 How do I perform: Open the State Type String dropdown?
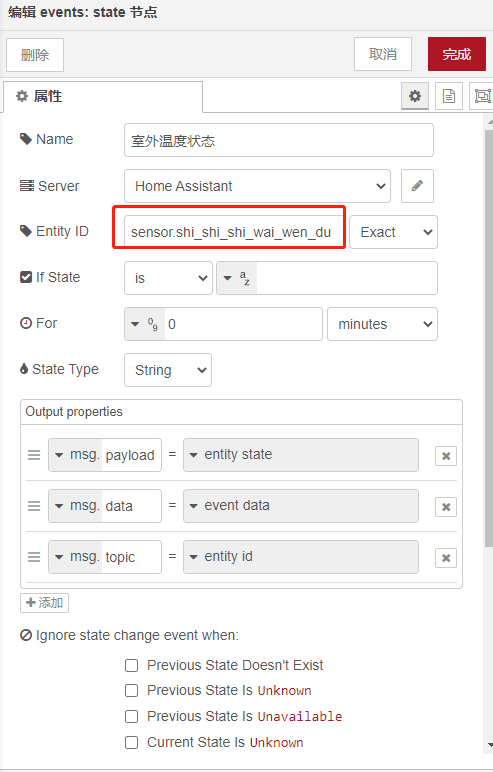coord(168,370)
